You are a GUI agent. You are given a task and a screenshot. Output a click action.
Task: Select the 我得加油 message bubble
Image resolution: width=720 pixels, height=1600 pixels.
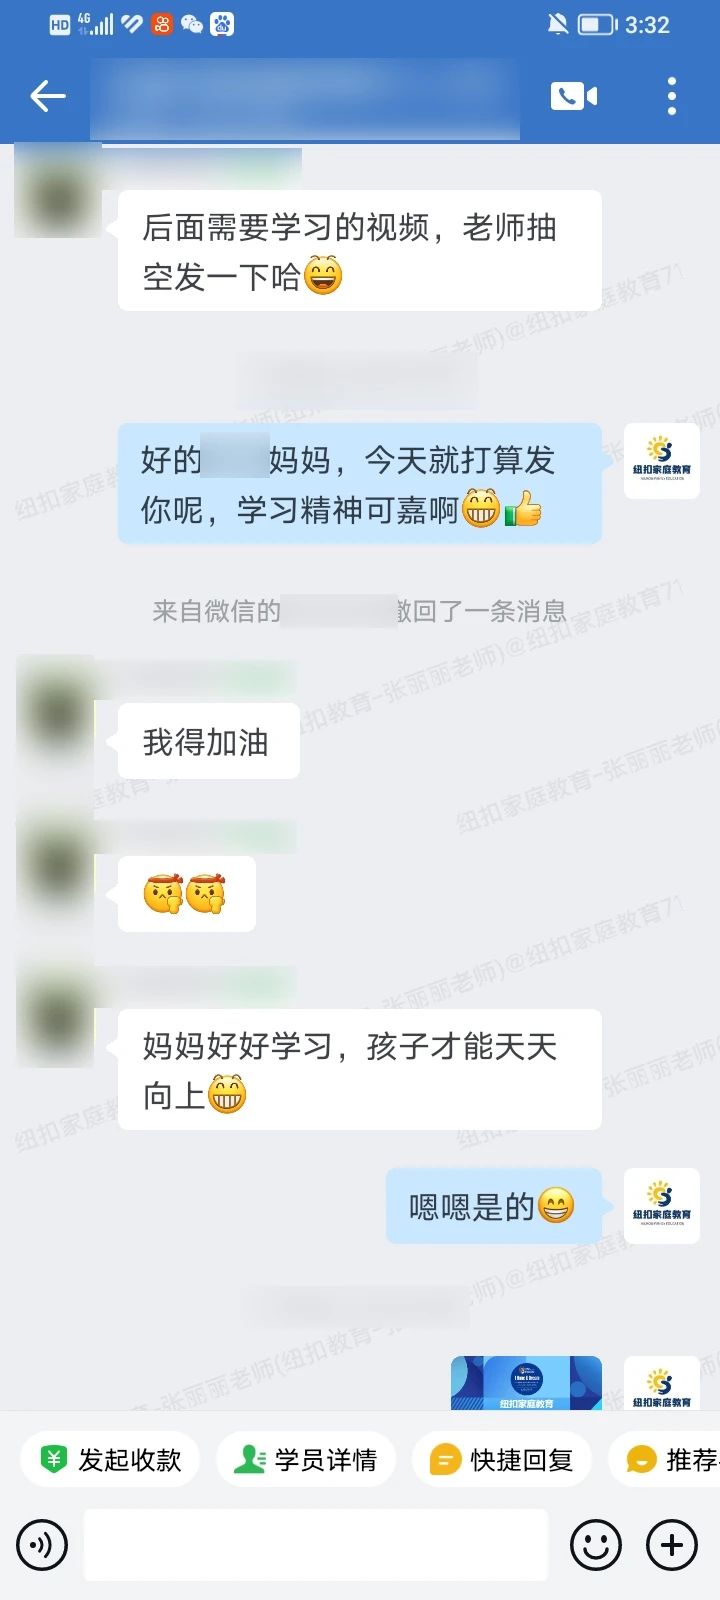click(209, 741)
